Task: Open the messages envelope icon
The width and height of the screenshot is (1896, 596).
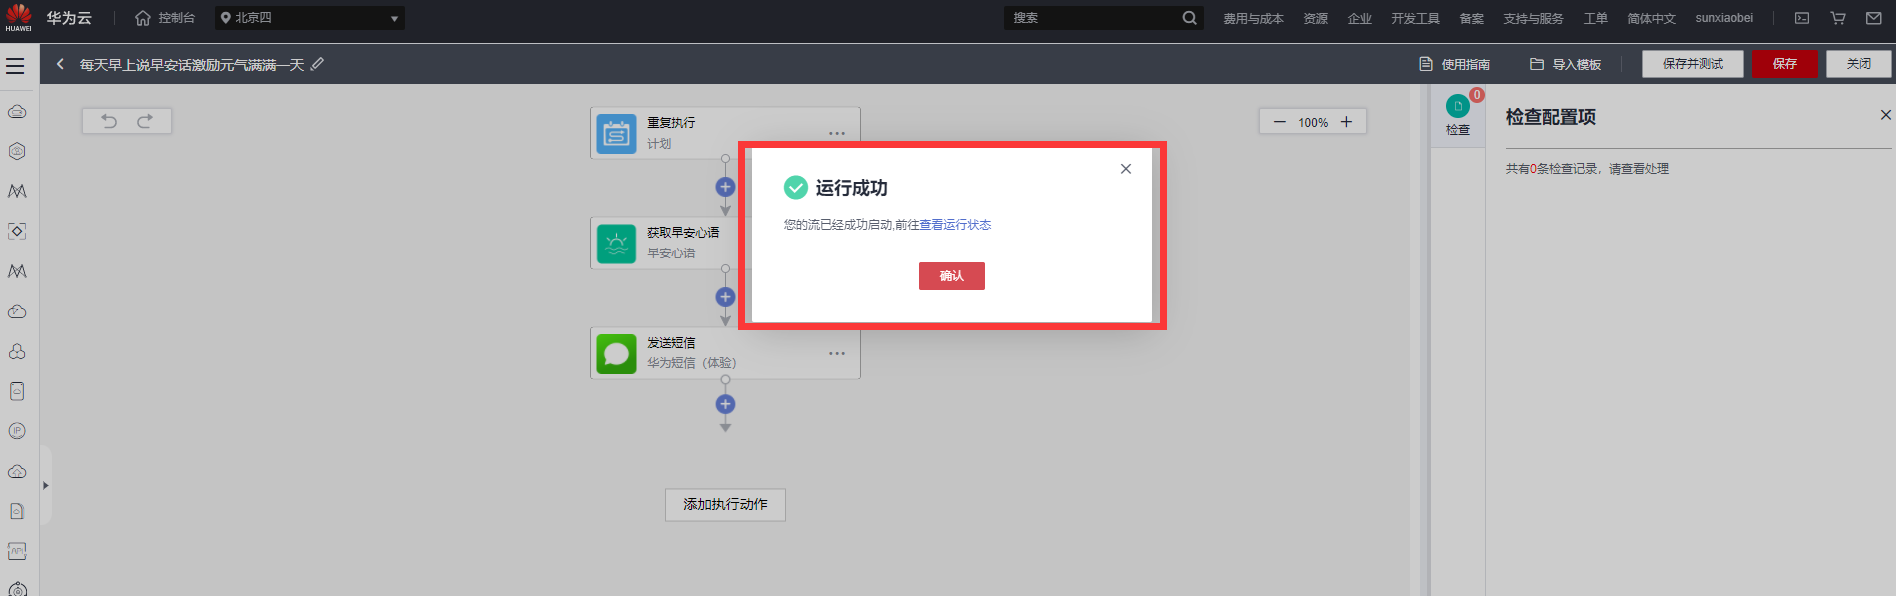Action: [1874, 18]
